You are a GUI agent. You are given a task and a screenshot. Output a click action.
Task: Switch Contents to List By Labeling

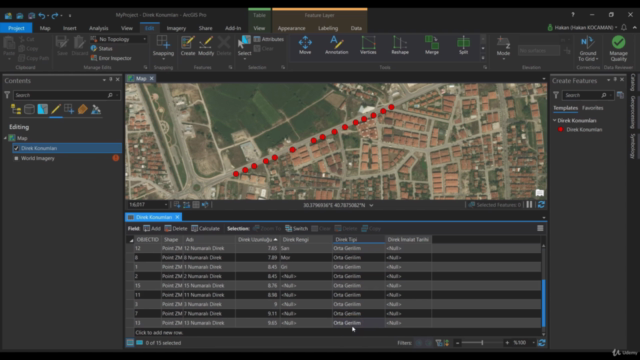[x=82, y=109]
